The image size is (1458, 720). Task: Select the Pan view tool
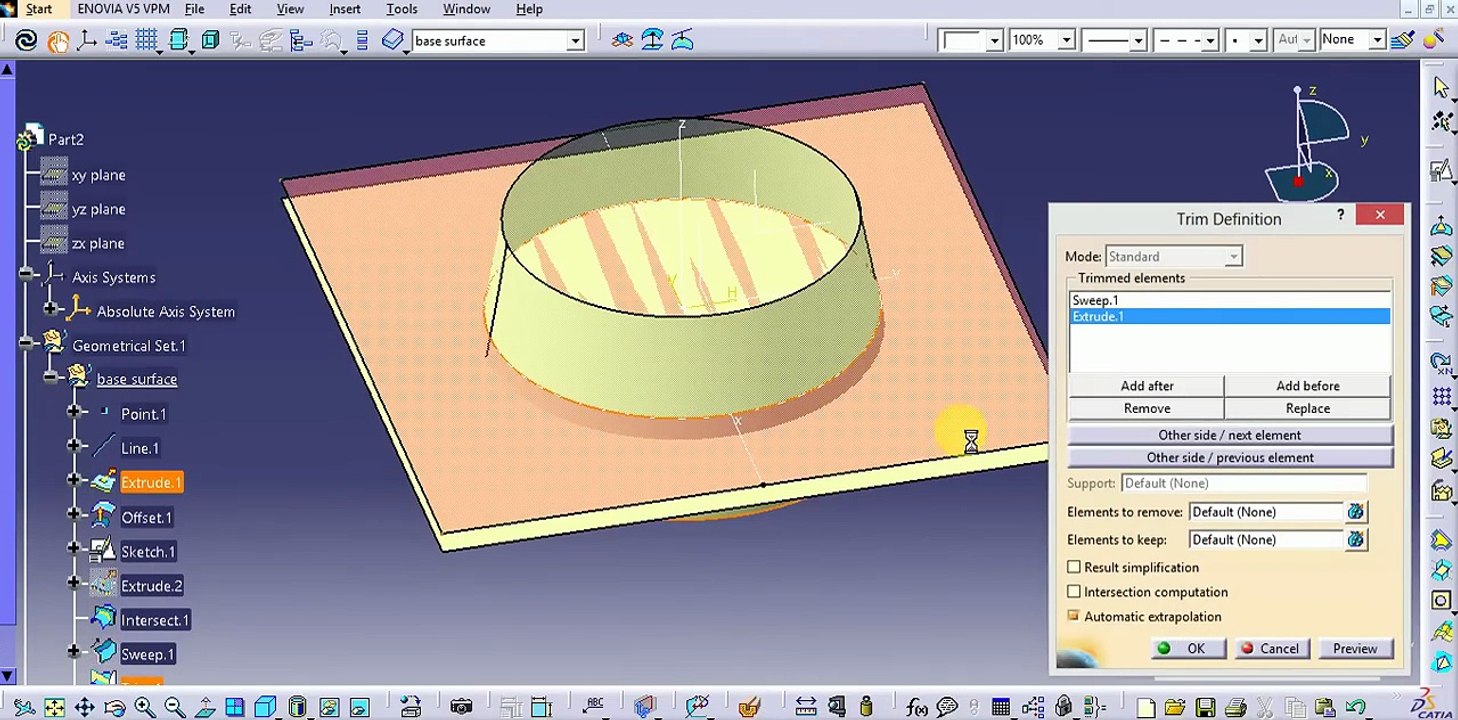click(85, 708)
